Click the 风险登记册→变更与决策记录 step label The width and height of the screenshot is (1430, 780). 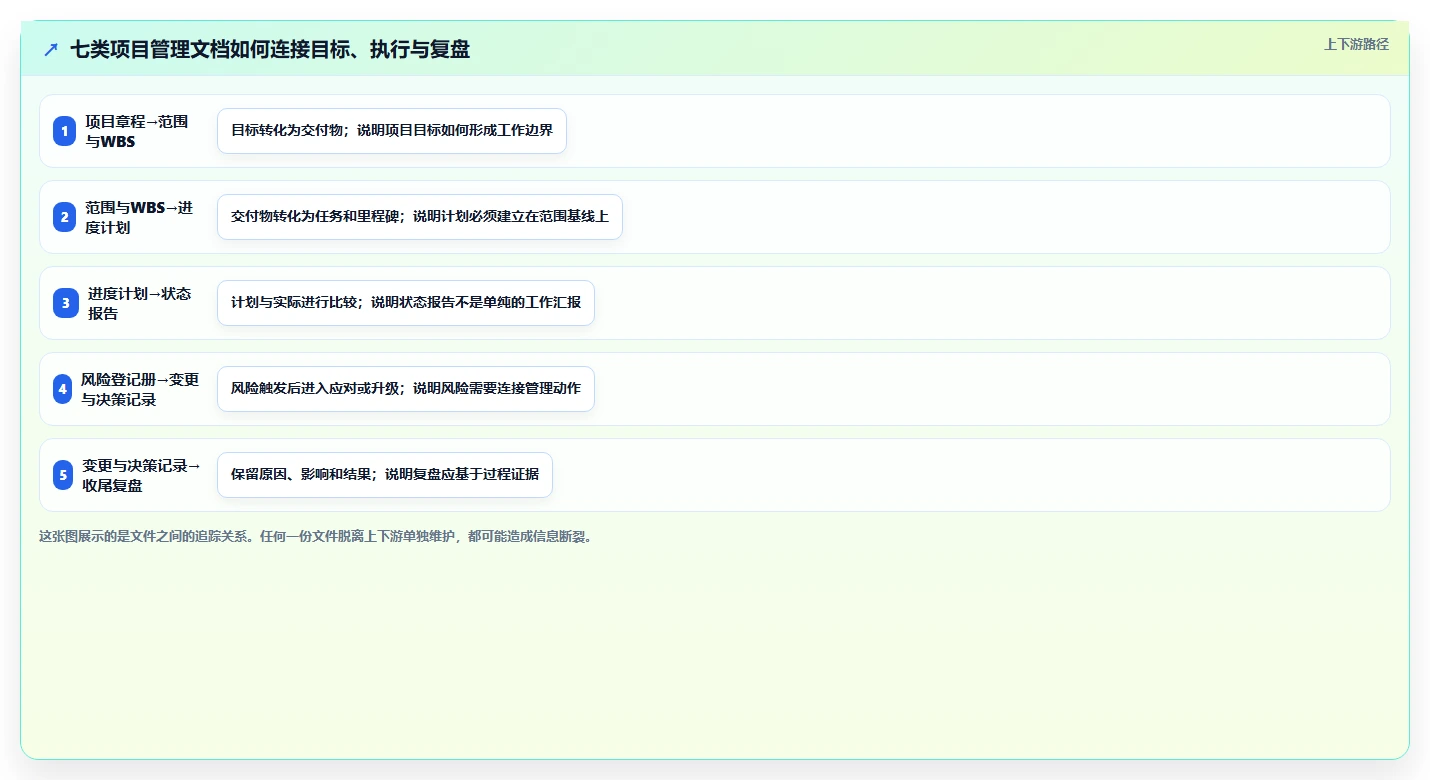[140, 389]
